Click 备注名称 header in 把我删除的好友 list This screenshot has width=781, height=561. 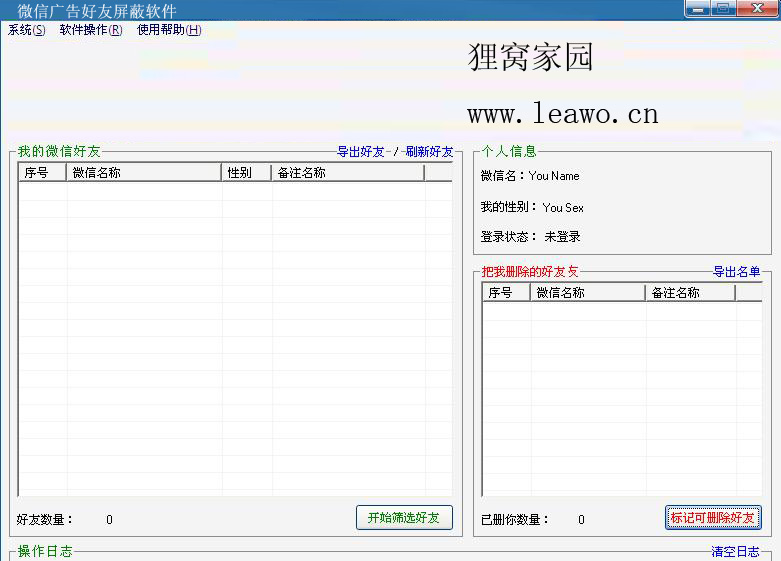(x=690, y=293)
